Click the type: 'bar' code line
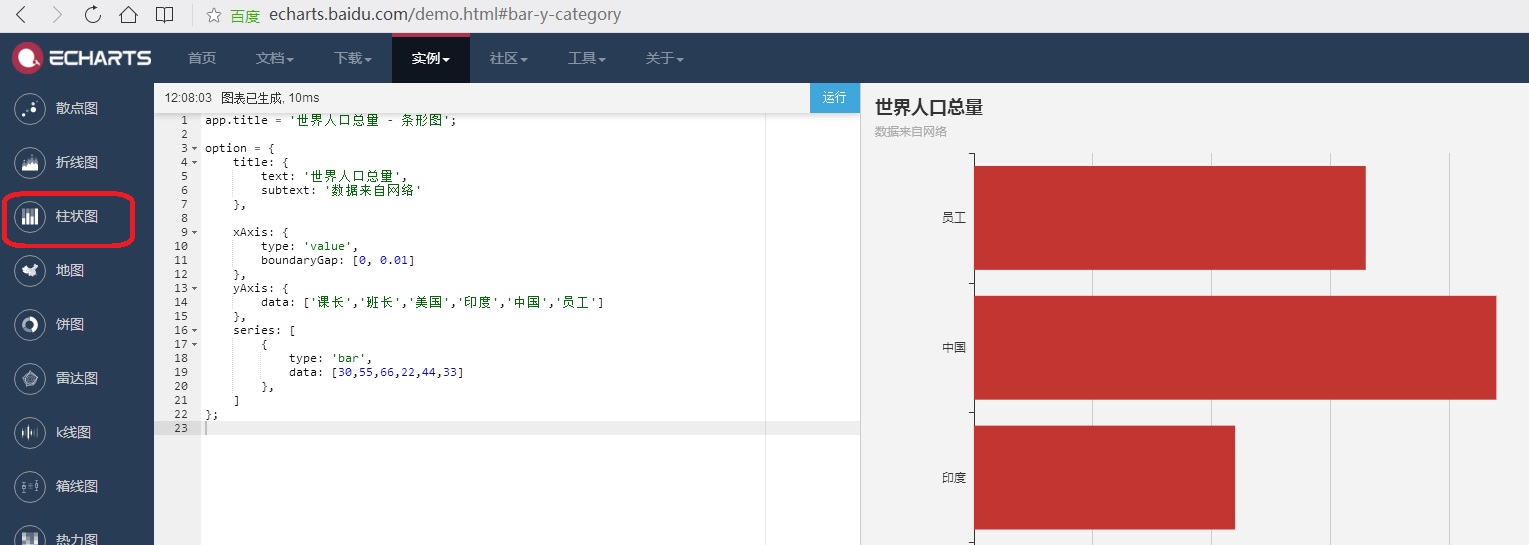The width and height of the screenshot is (1529, 545). 330,358
